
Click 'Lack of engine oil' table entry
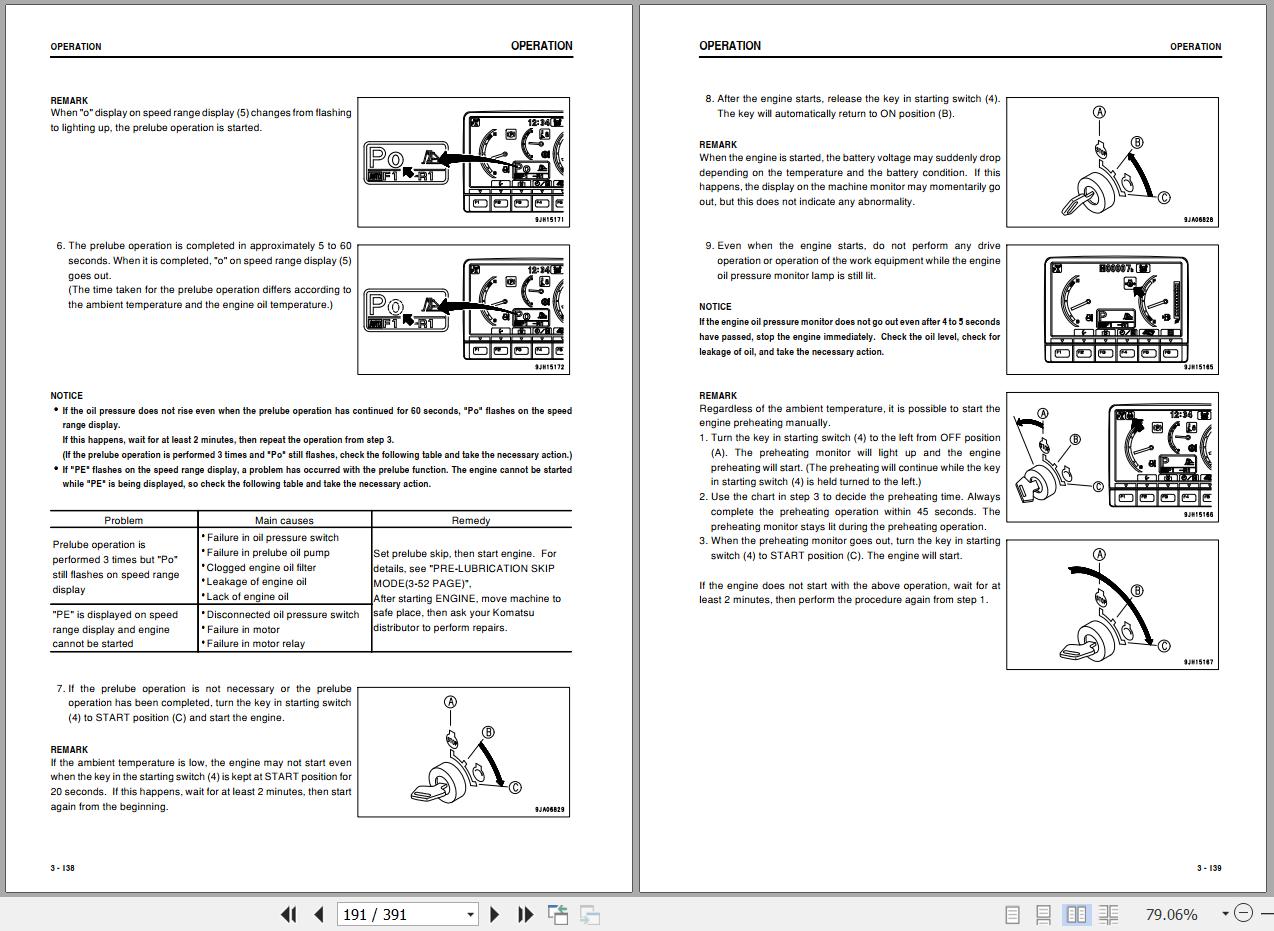point(246,596)
